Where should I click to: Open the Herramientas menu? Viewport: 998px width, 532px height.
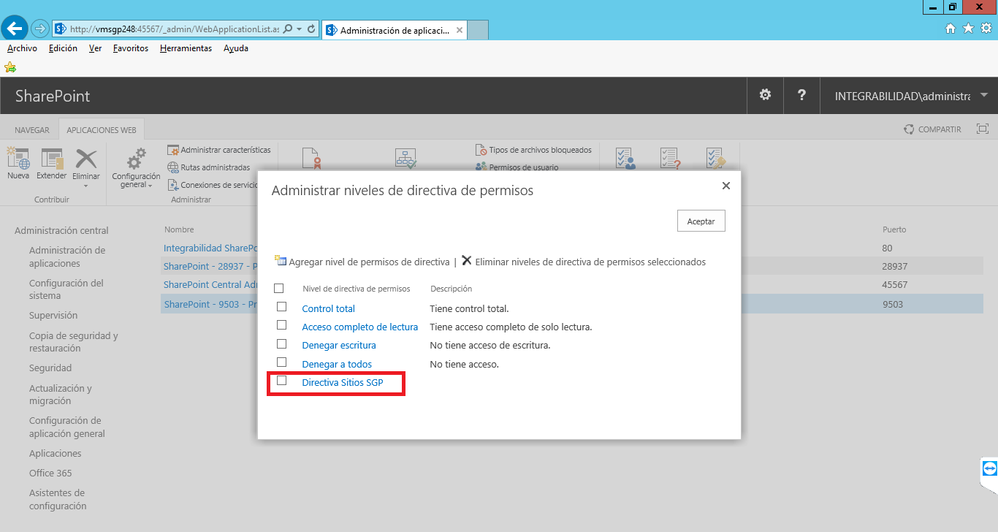(186, 48)
